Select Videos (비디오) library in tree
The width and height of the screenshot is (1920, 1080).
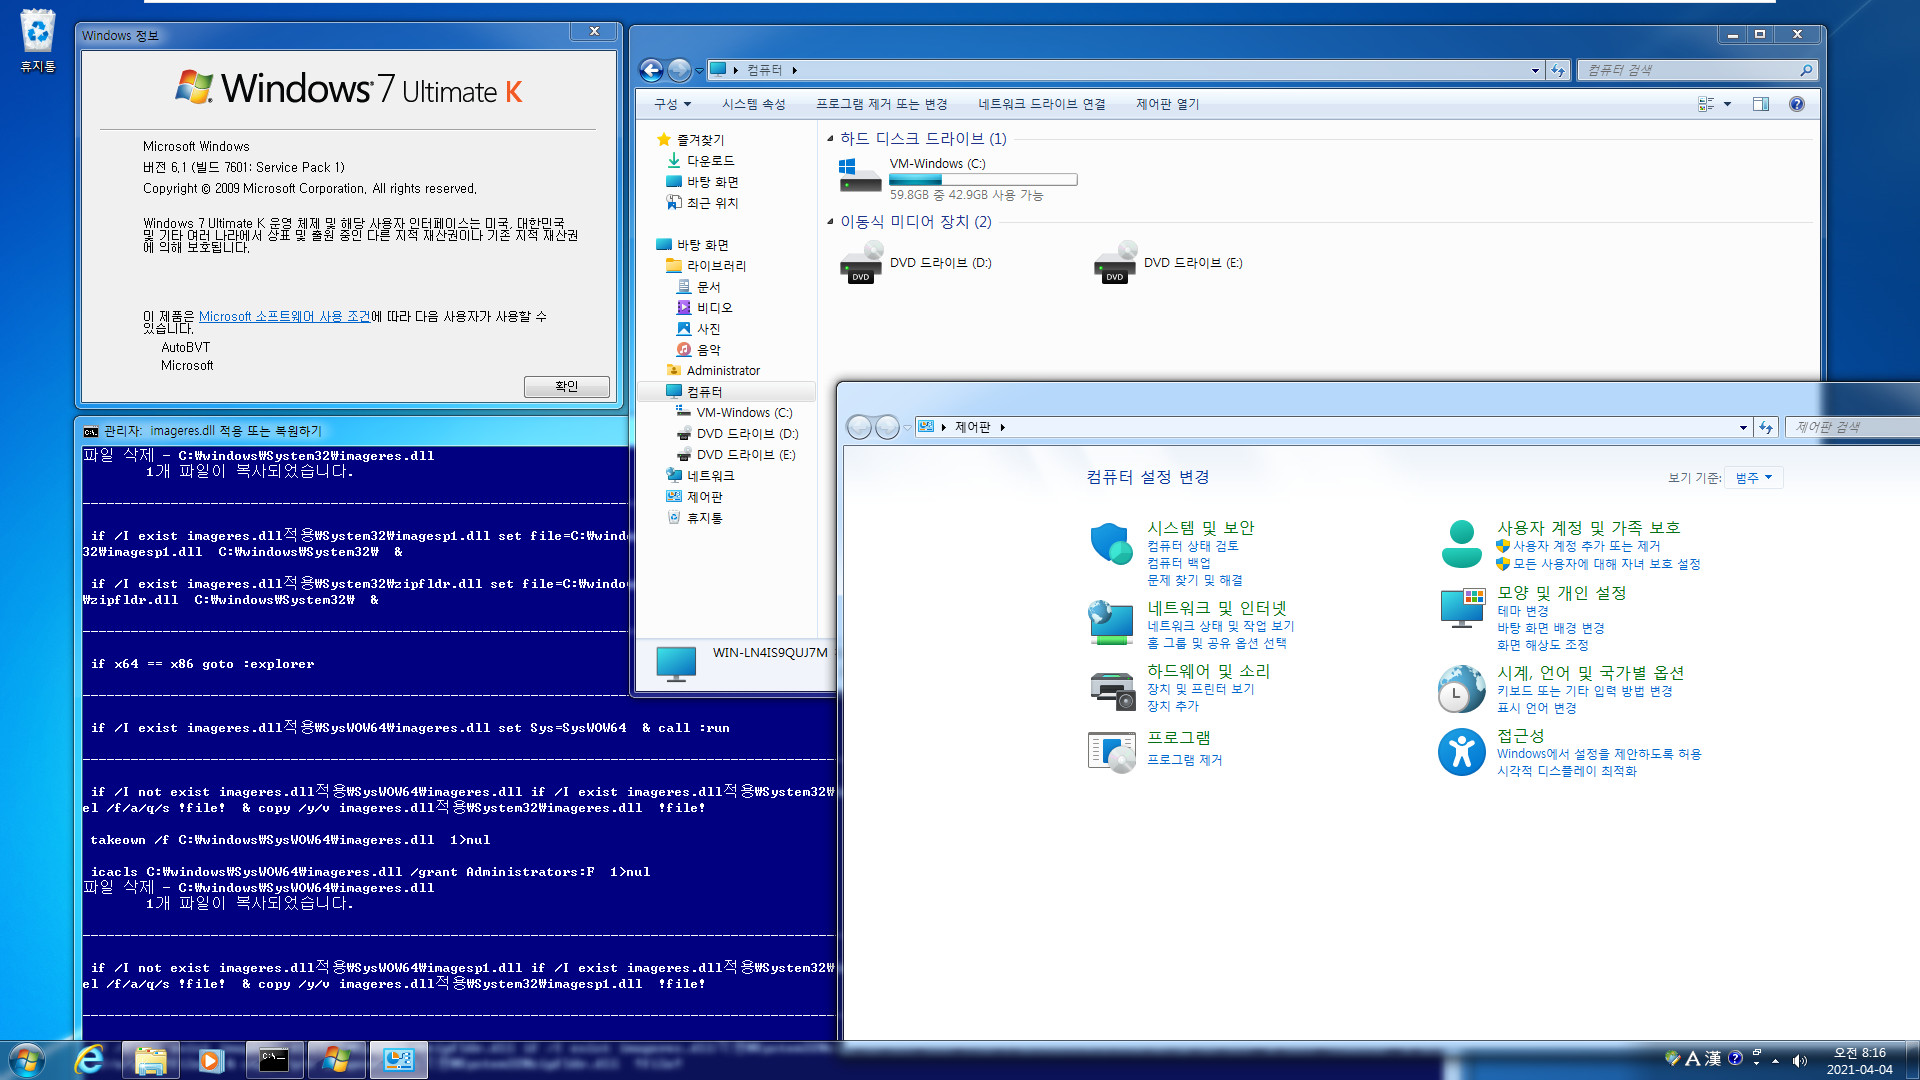(704, 308)
